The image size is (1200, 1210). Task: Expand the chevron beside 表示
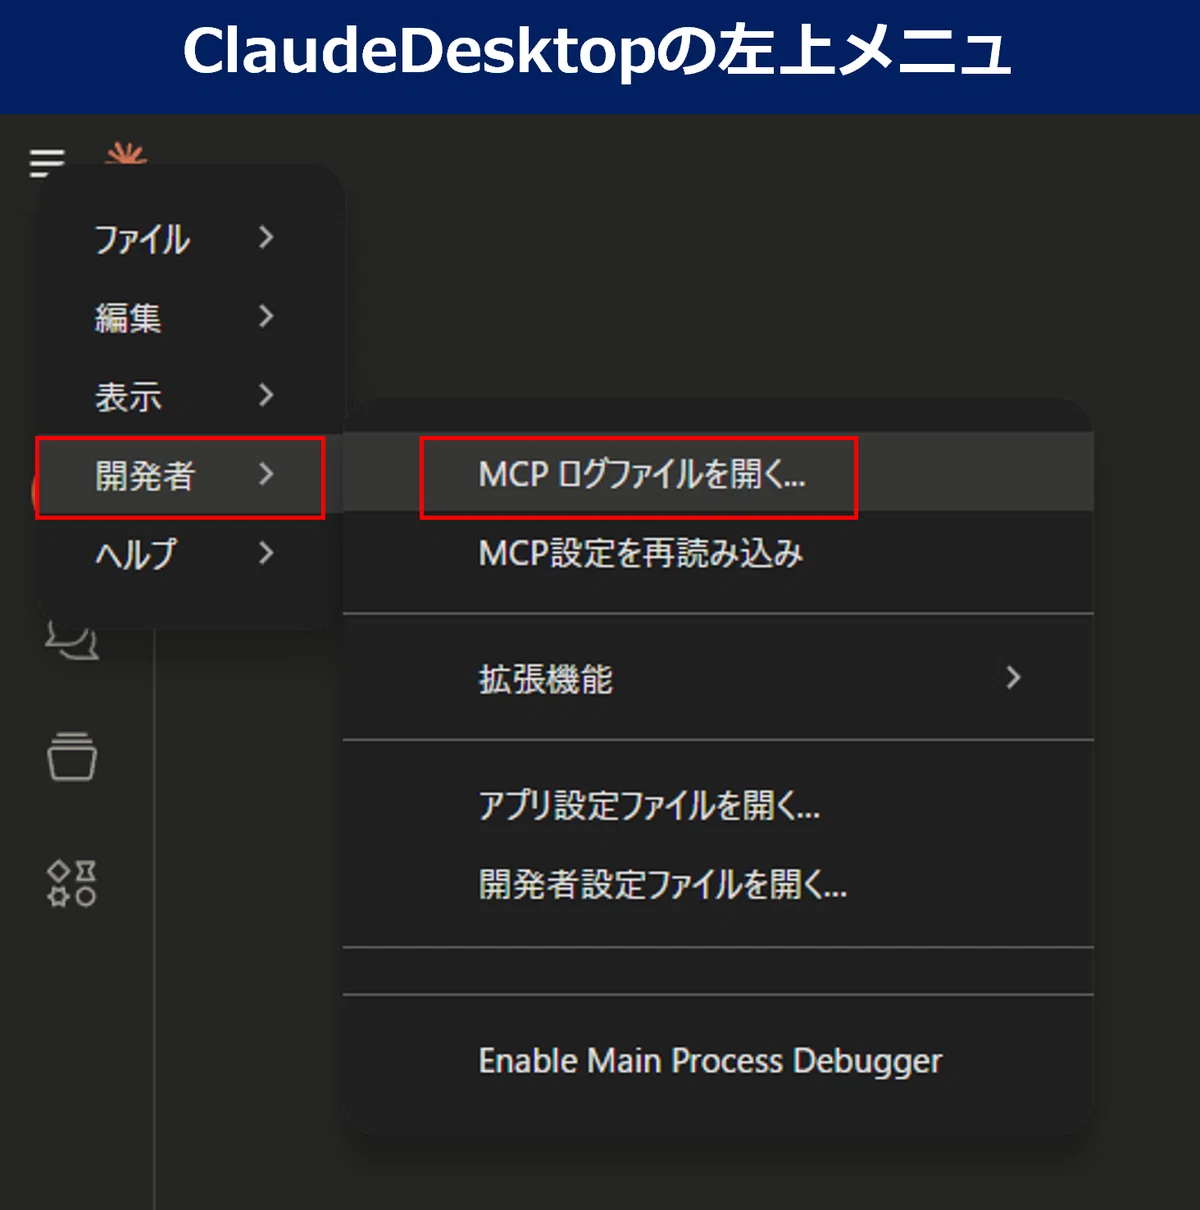click(265, 395)
